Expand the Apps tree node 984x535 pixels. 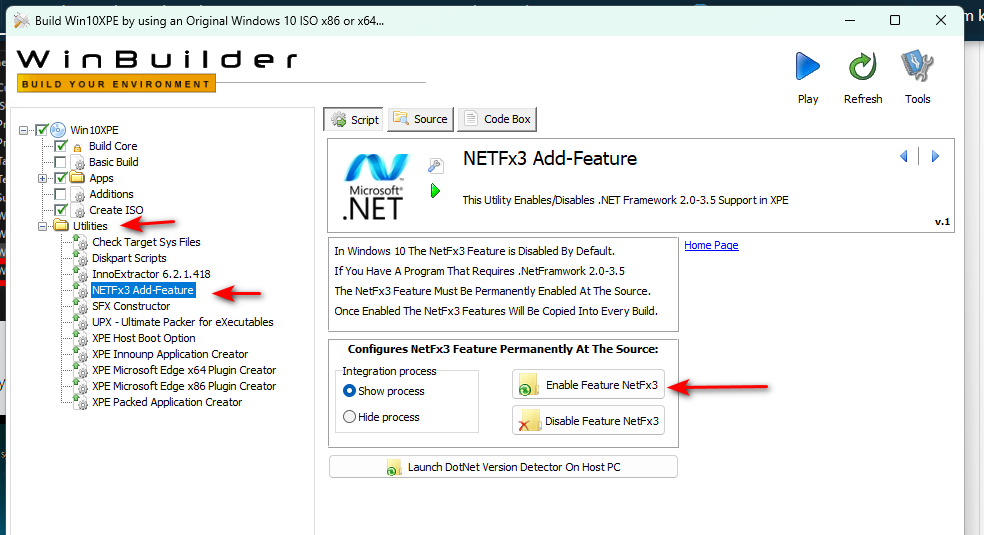(x=42, y=179)
